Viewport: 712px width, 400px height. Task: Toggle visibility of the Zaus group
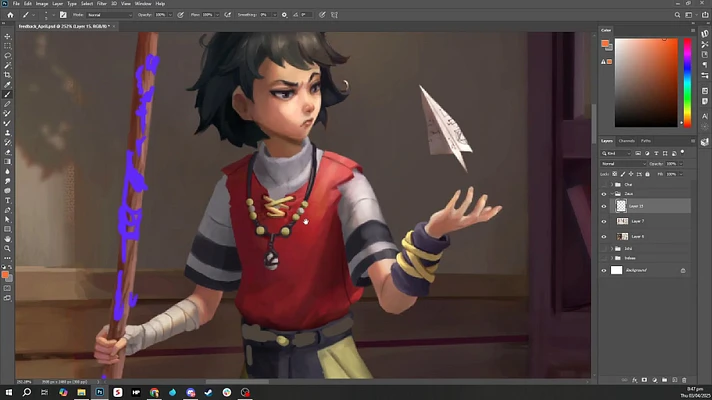(x=604, y=194)
